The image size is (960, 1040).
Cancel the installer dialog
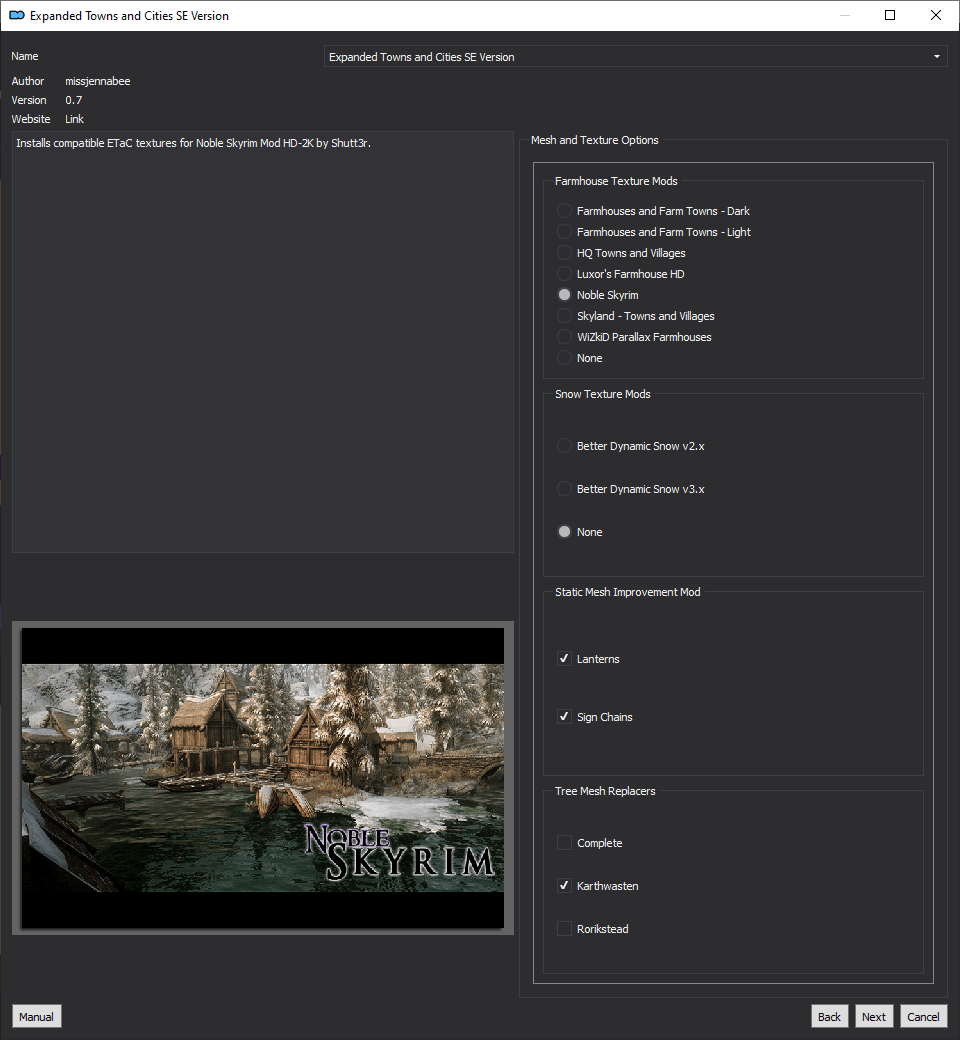click(923, 1017)
